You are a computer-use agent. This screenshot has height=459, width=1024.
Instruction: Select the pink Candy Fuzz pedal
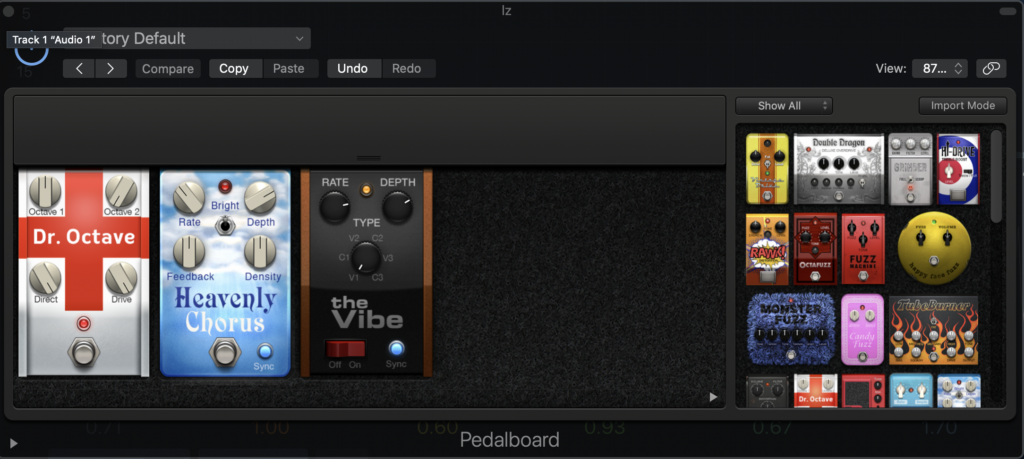pos(862,329)
